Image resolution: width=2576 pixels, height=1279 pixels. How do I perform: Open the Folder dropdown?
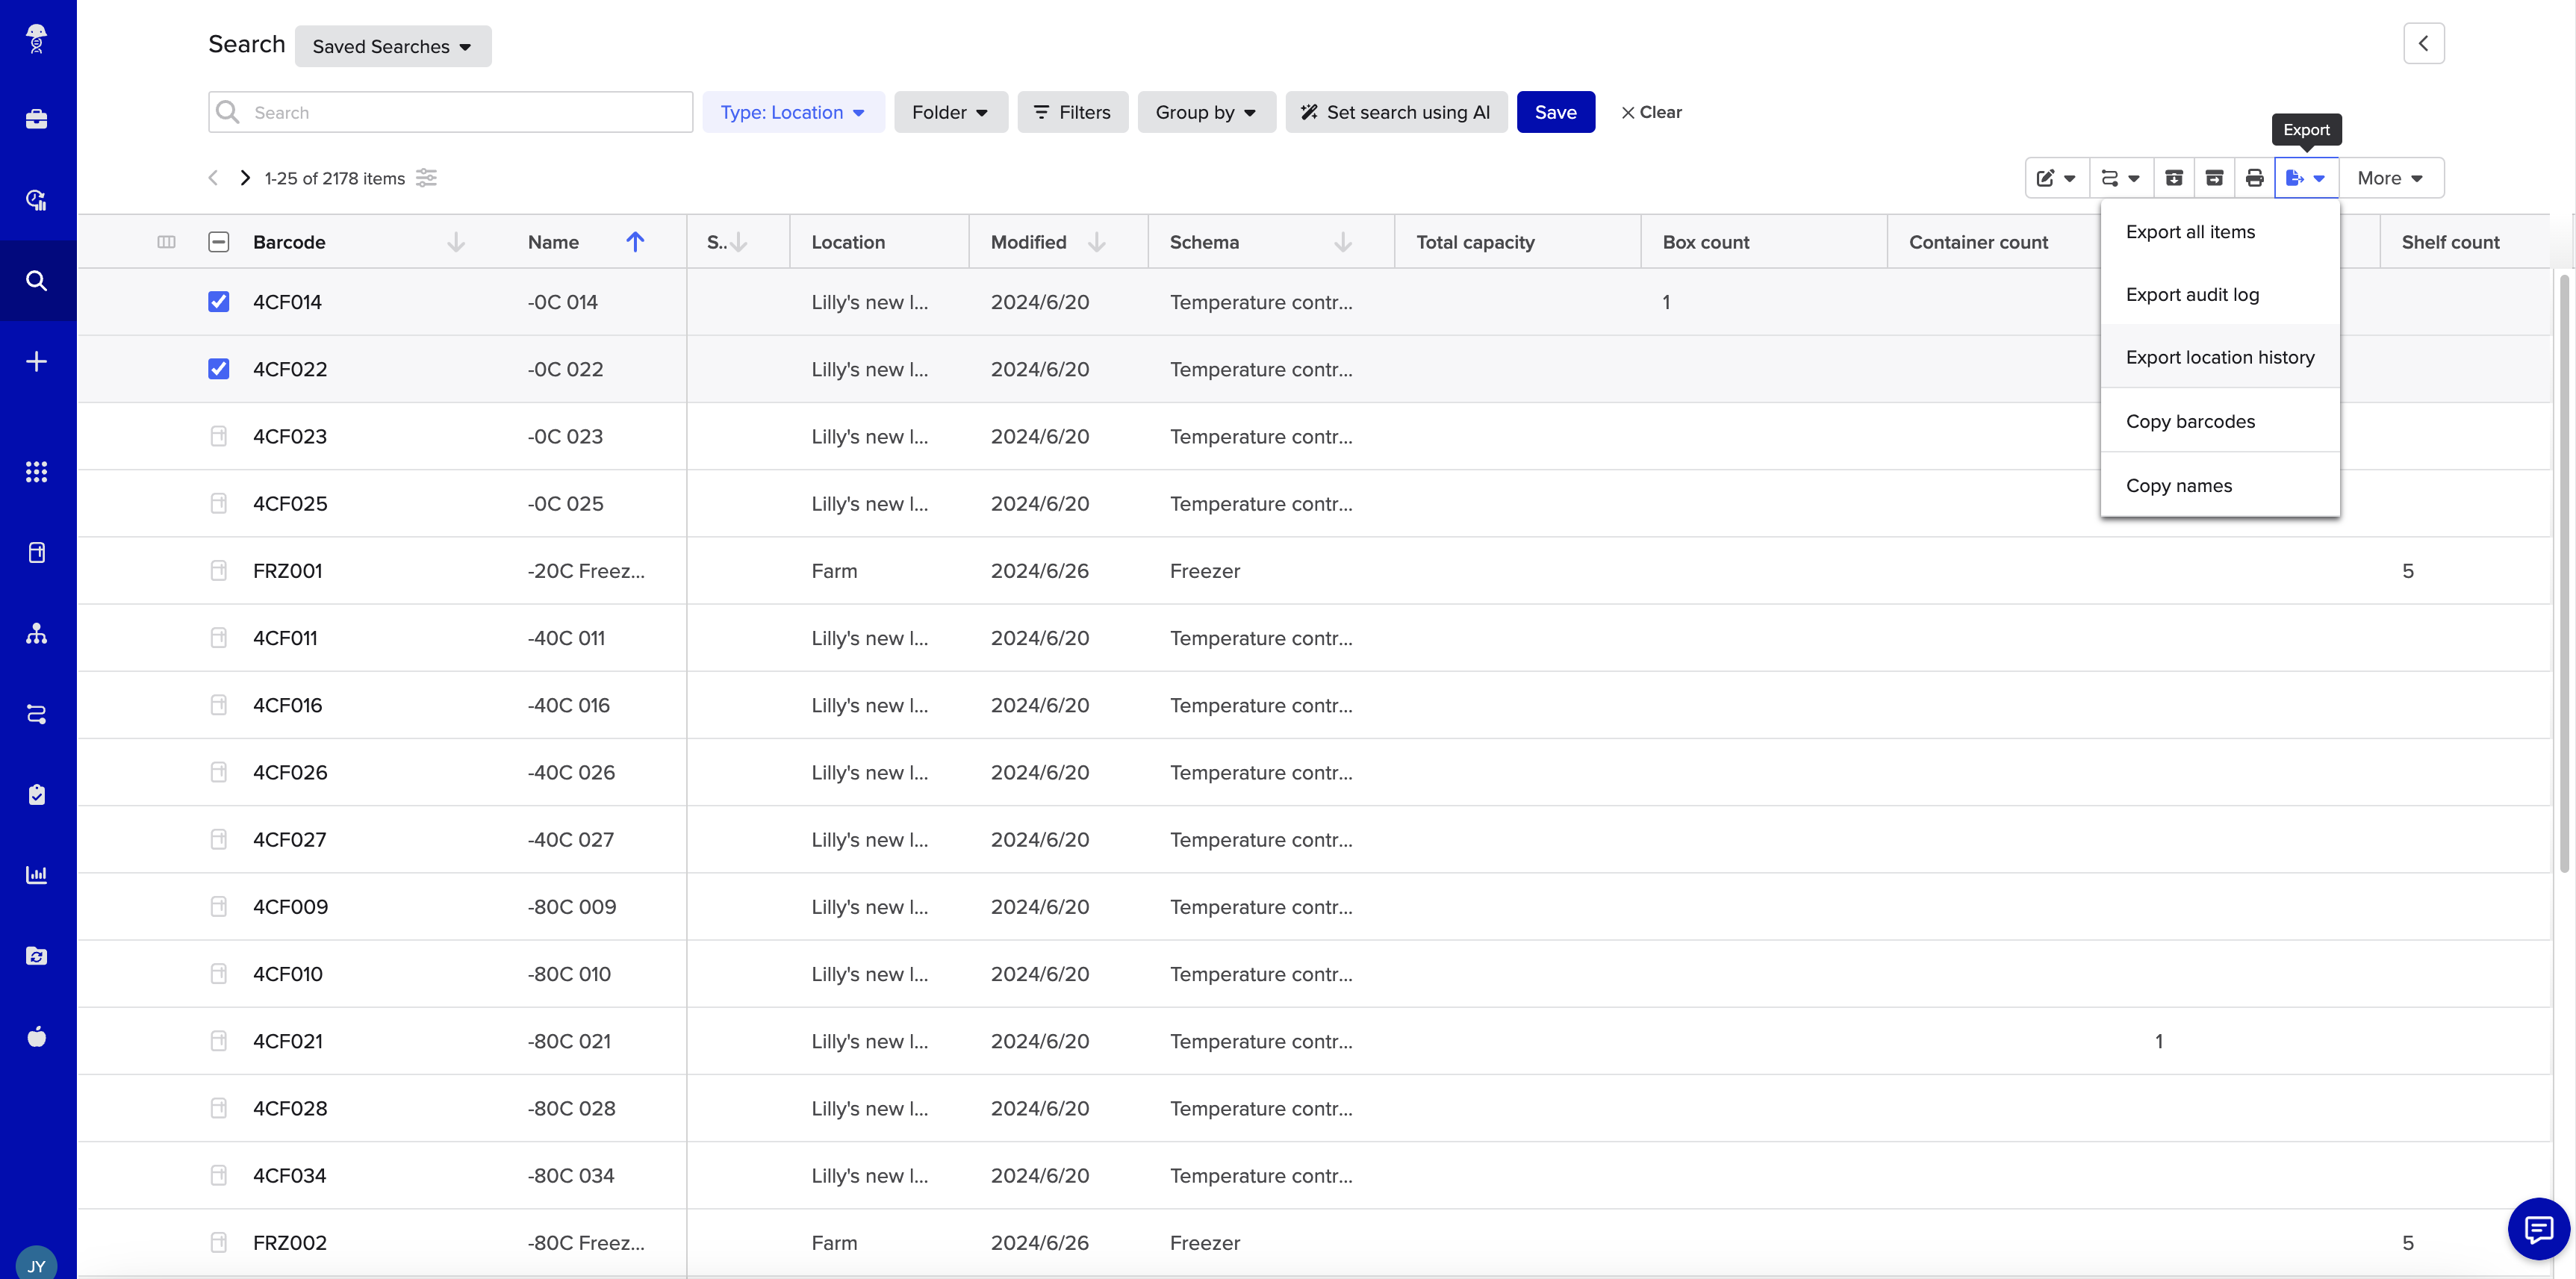950,112
